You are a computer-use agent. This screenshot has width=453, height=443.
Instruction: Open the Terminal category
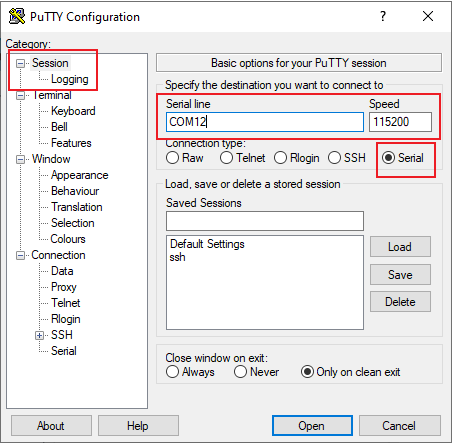52,95
